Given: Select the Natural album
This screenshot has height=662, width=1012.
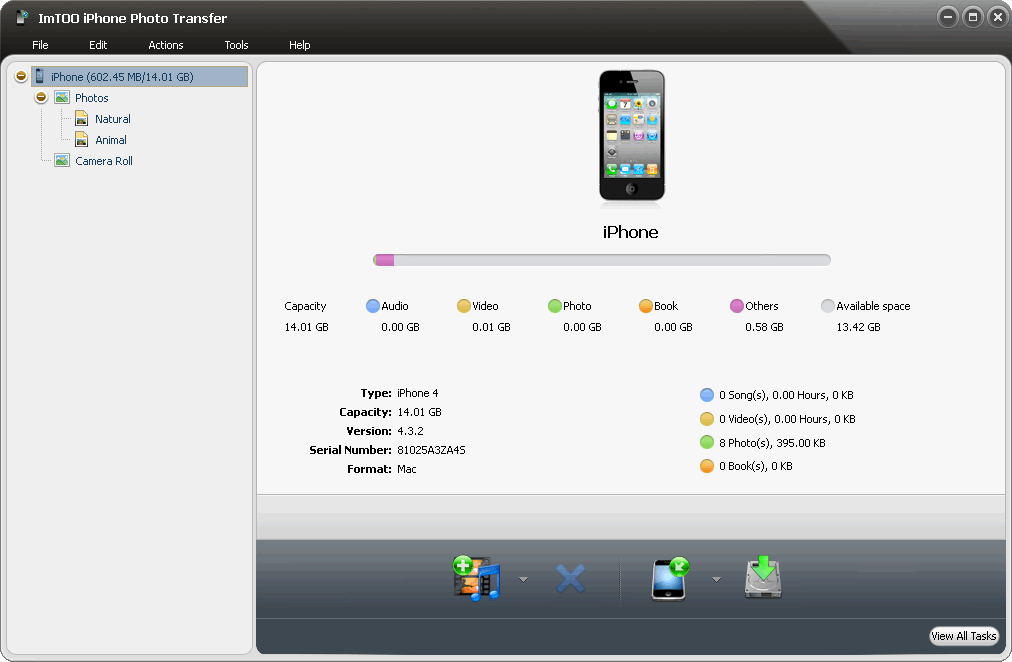Looking at the screenshot, I should [x=113, y=119].
